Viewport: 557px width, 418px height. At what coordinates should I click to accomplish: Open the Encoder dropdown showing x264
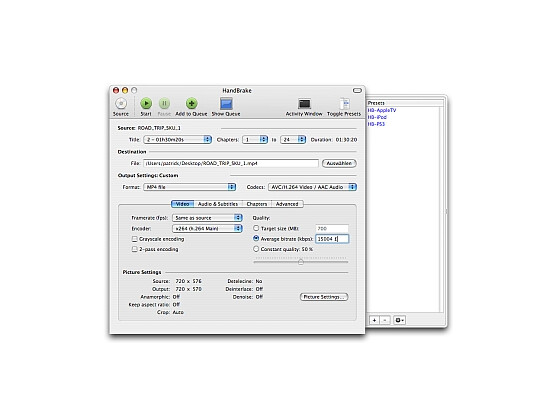[207, 228]
